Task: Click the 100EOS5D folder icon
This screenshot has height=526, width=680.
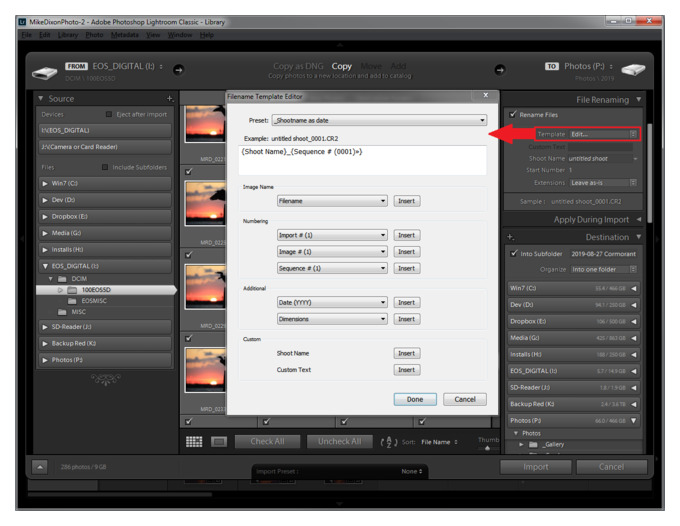Action: click(73, 290)
